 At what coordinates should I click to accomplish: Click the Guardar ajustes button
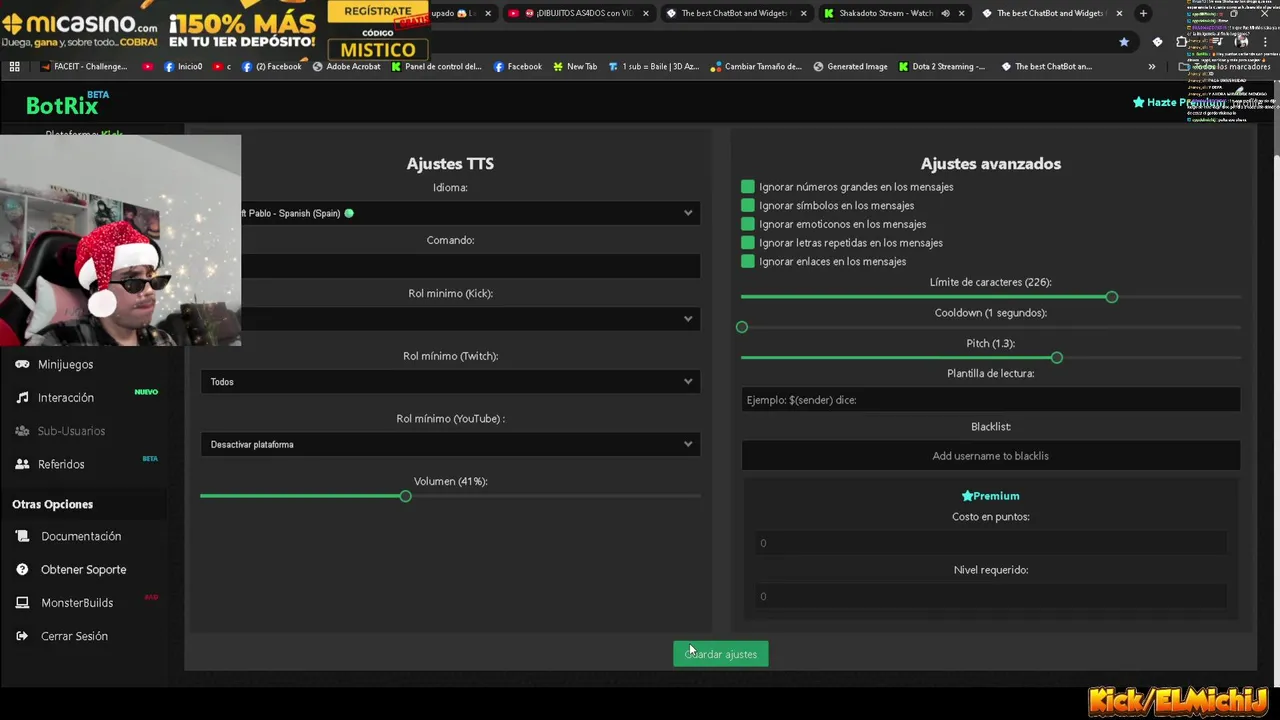721,654
